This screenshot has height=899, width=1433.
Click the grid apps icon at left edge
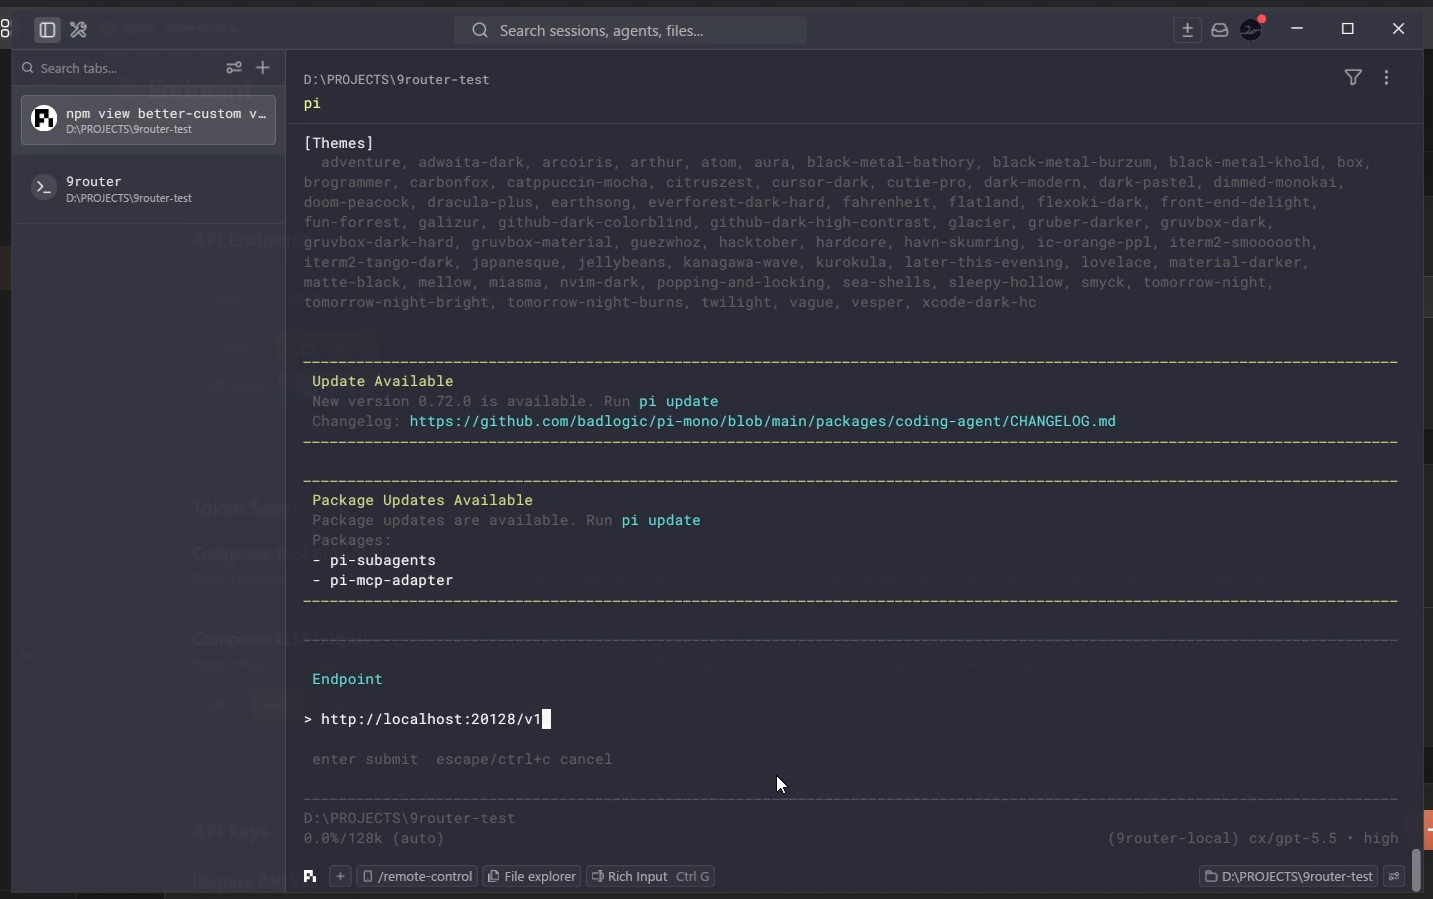point(5,30)
